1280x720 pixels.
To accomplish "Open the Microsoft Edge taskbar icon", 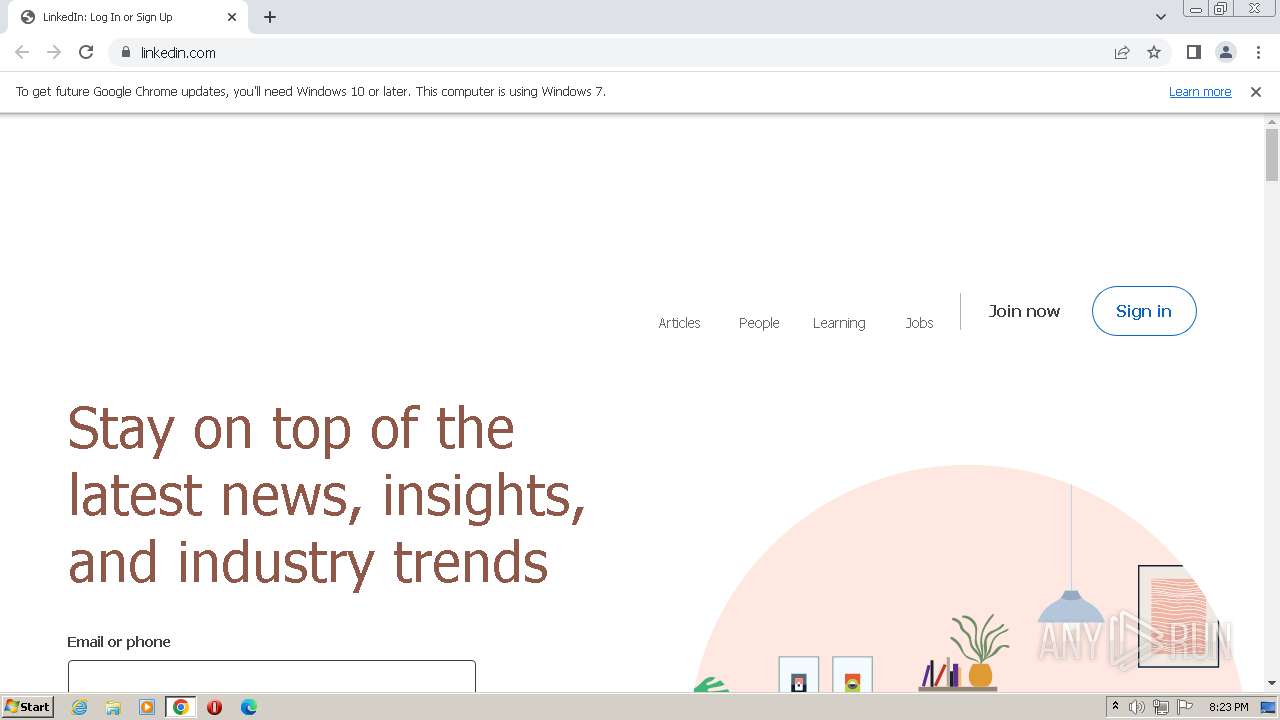I will point(249,707).
